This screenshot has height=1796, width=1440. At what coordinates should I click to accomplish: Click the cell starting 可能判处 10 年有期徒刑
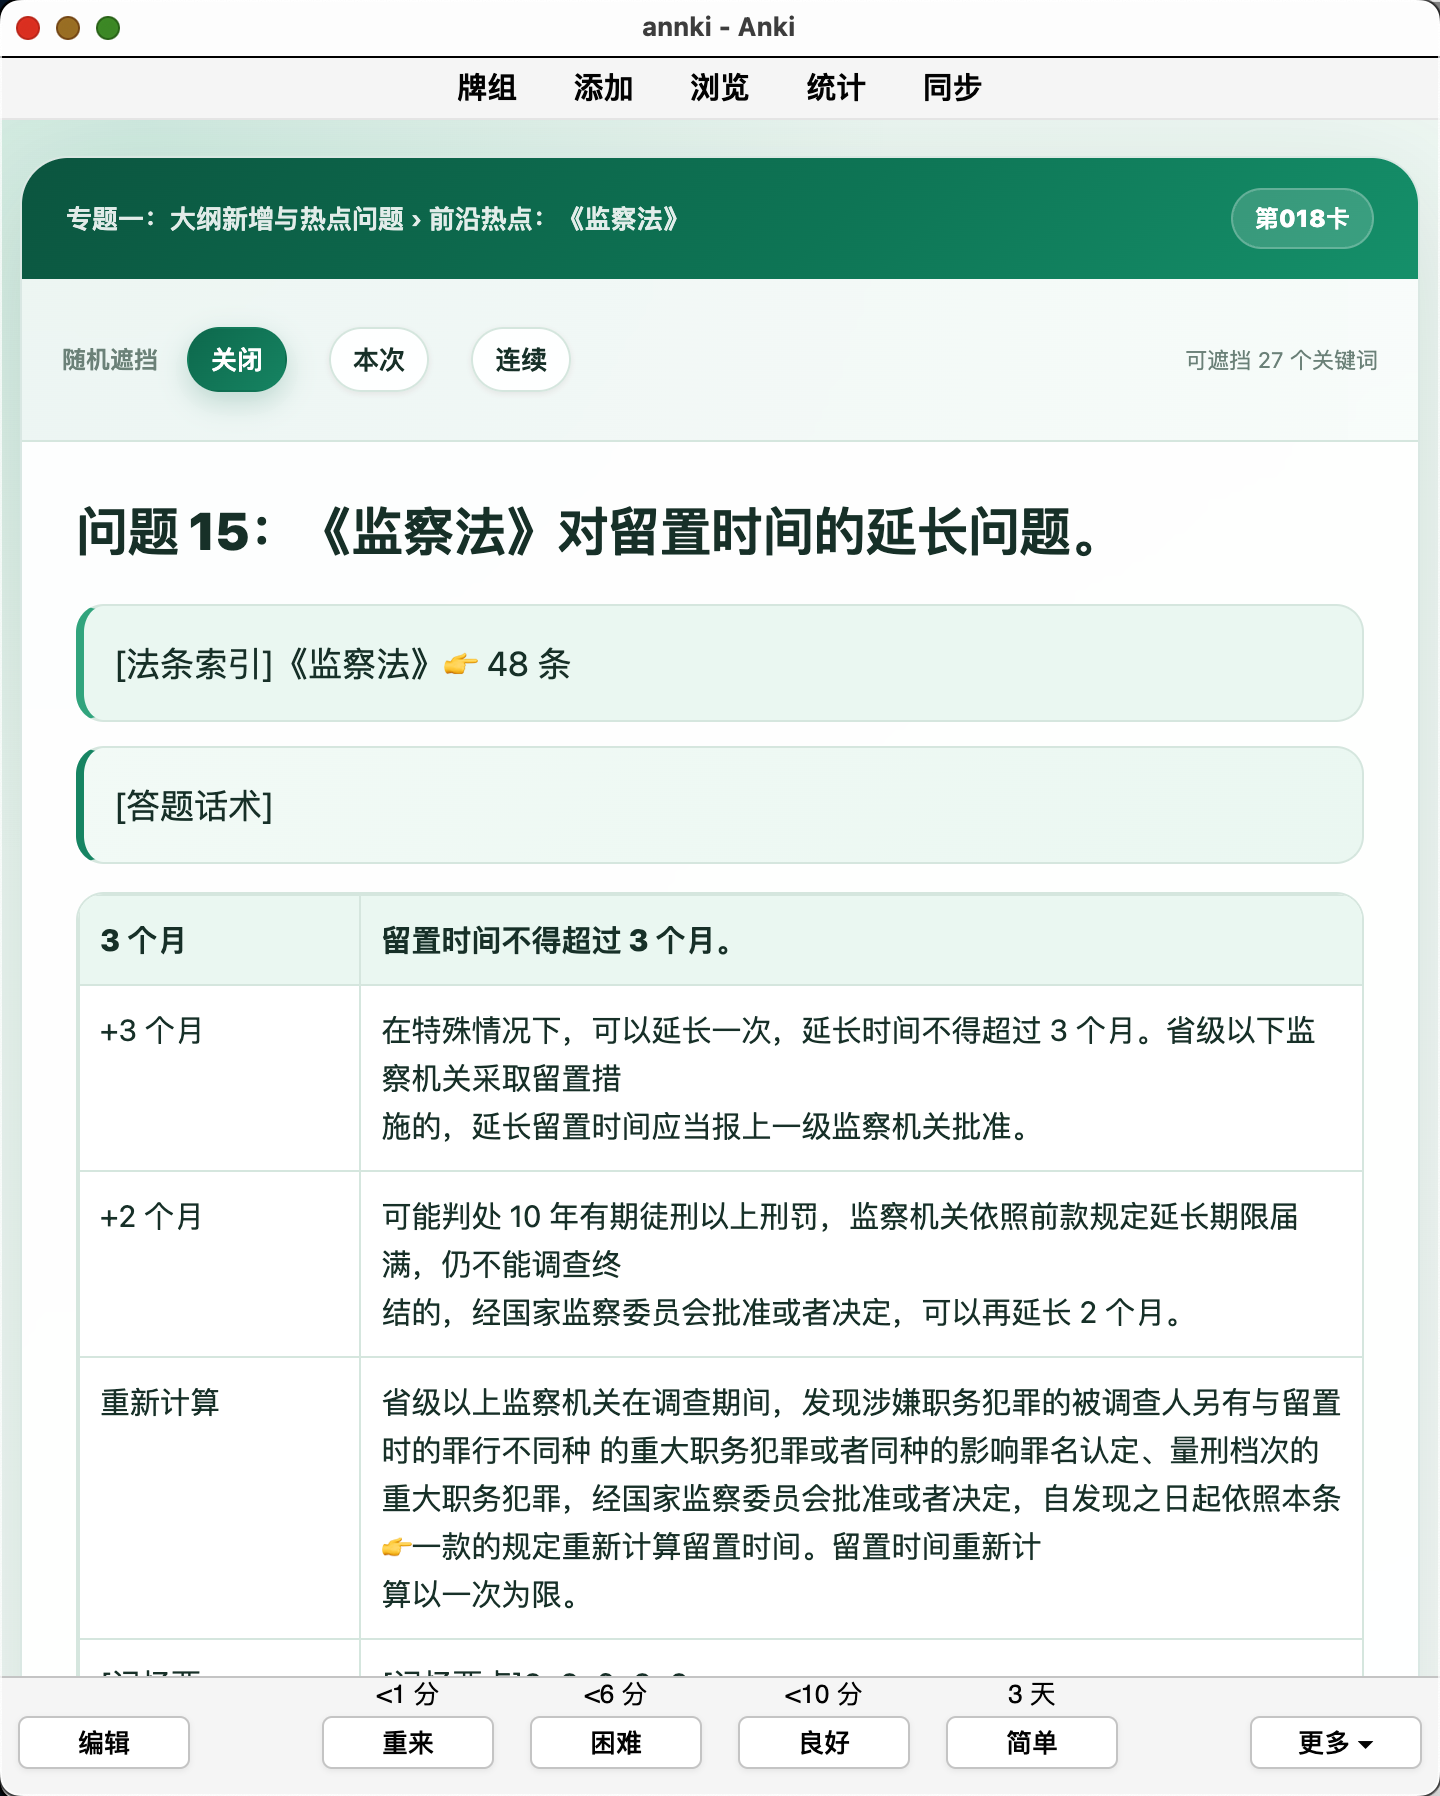tap(861, 1264)
